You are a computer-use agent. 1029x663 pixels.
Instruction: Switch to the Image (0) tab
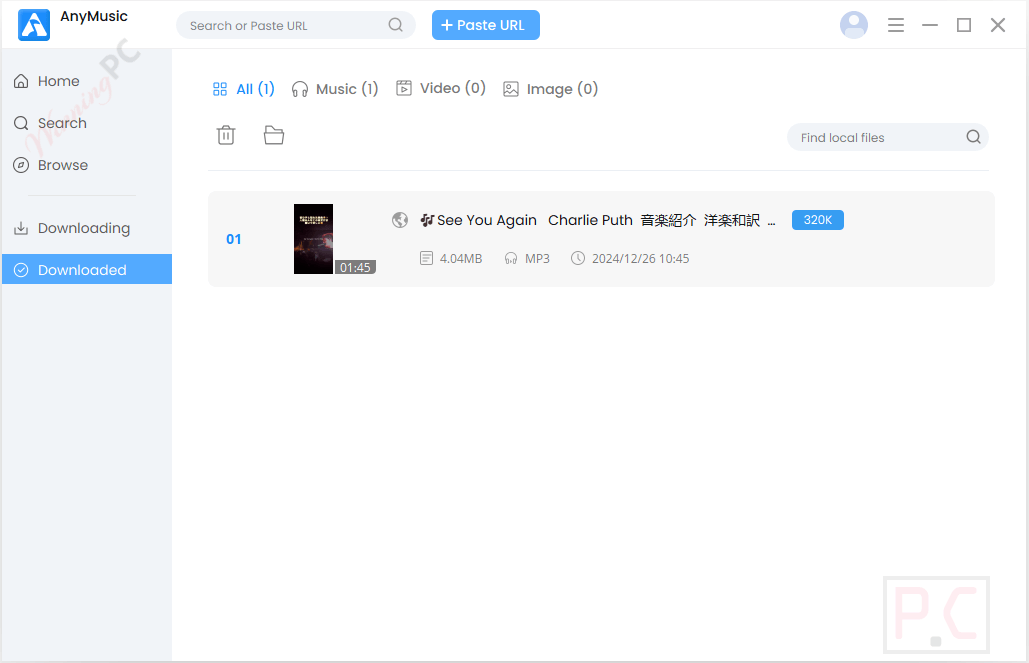pos(550,89)
